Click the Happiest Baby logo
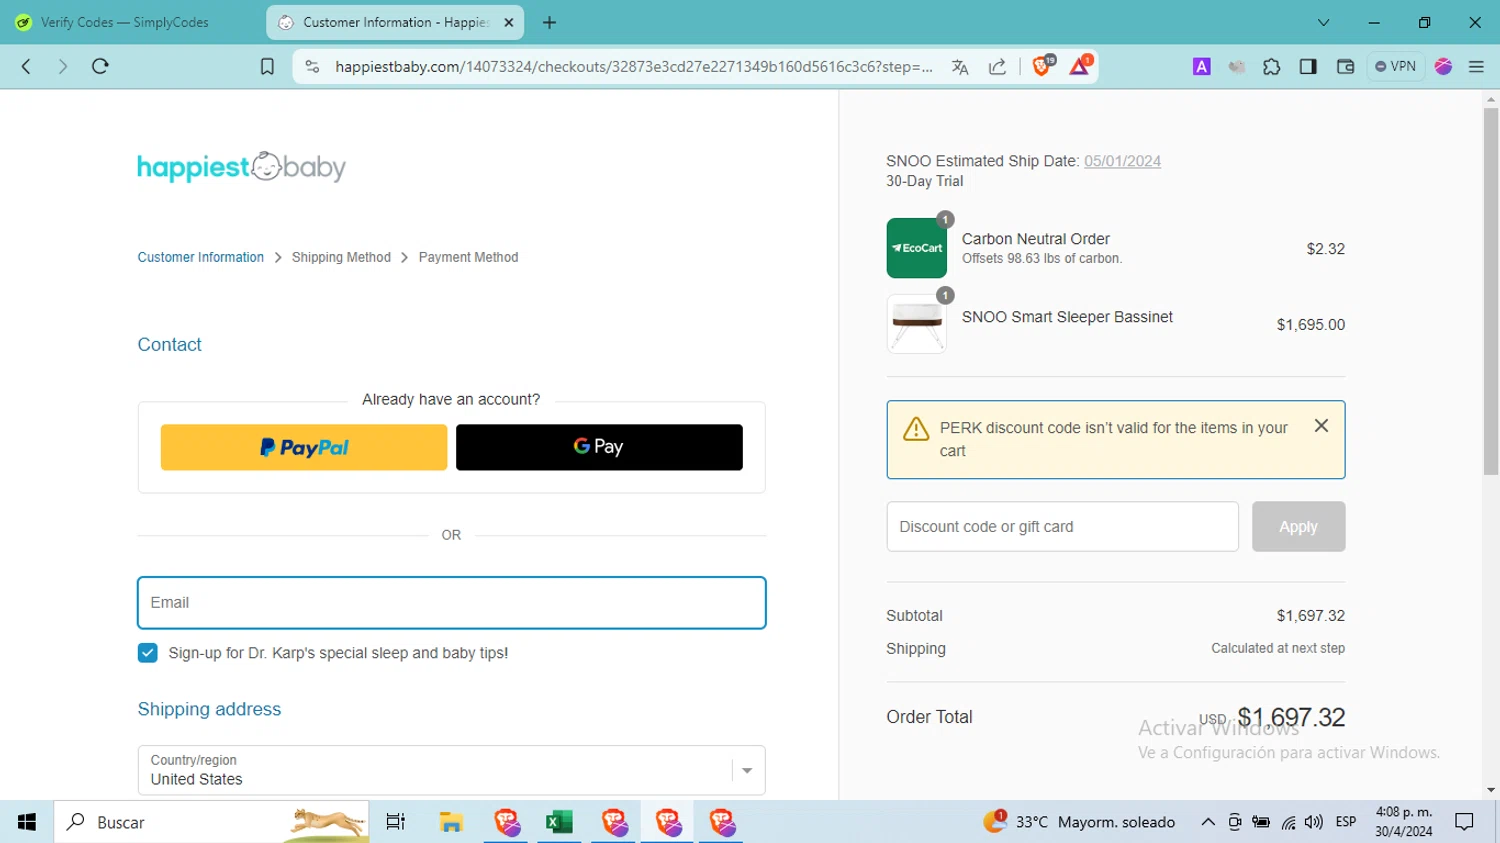 tap(241, 167)
